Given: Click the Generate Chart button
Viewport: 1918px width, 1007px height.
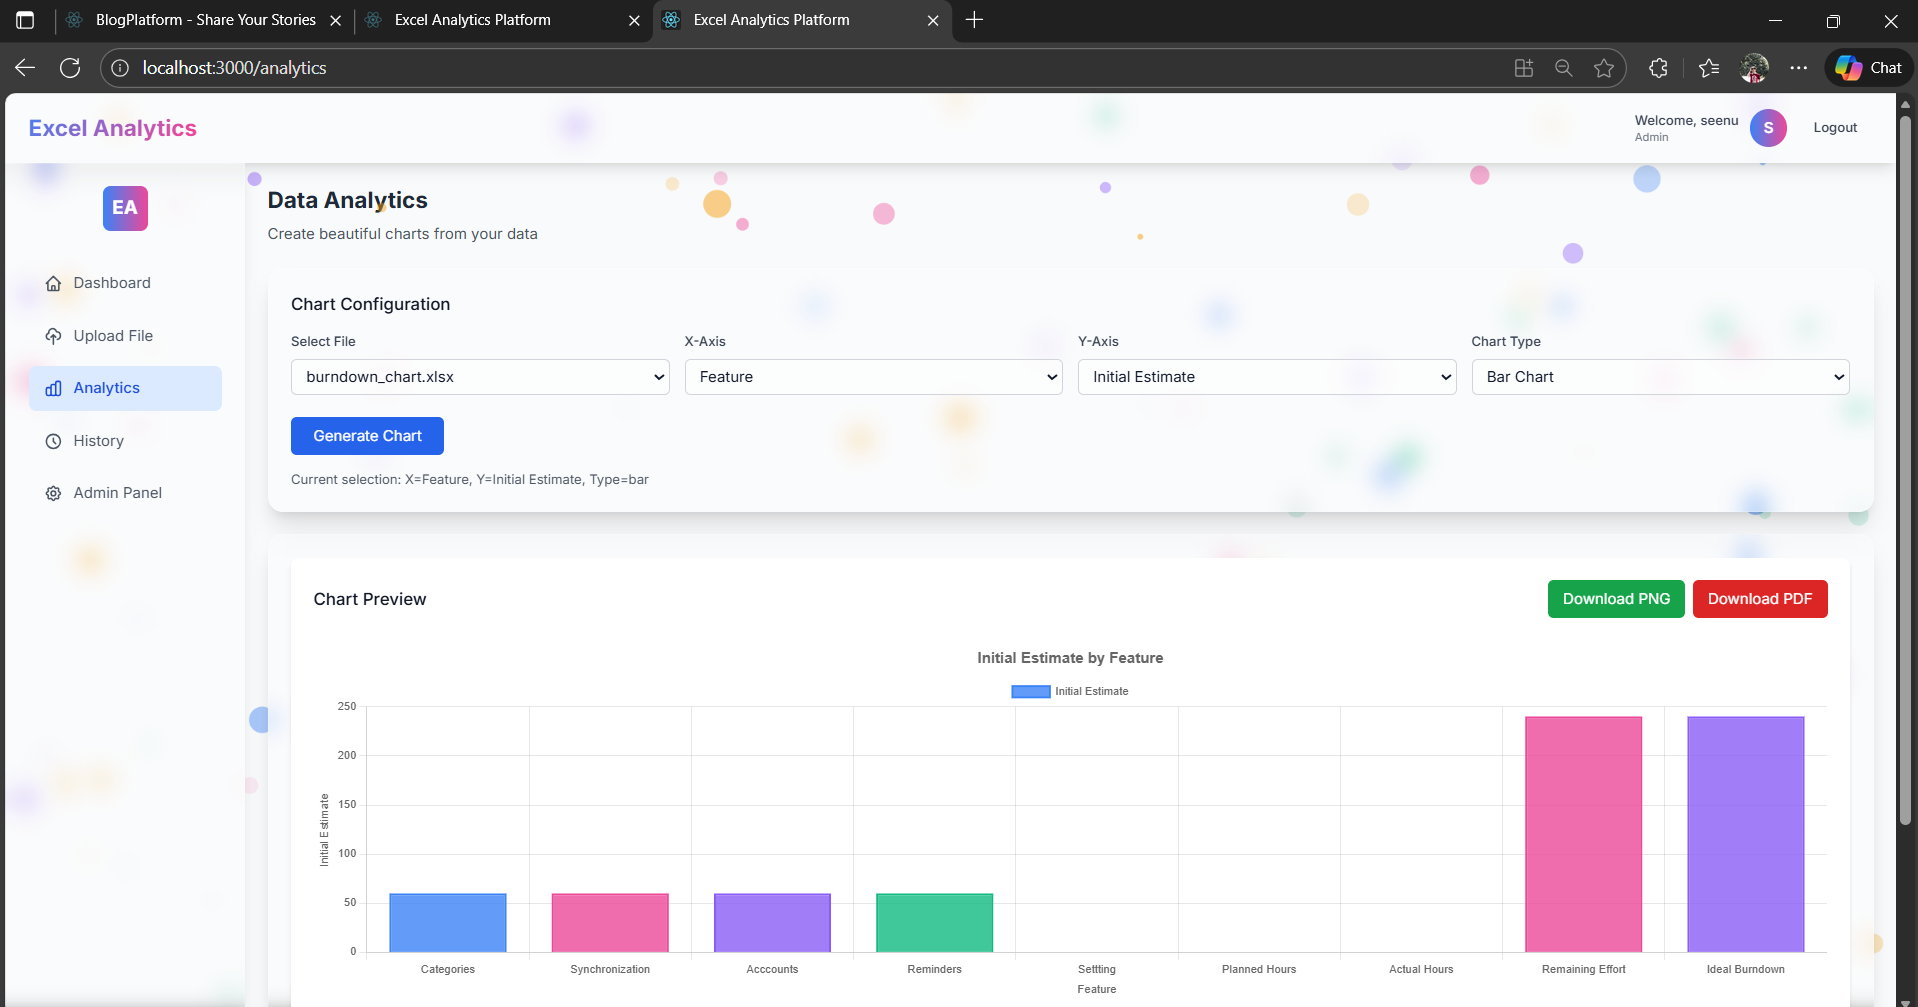Looking at the screenshot, I should (x=367, y=436).
